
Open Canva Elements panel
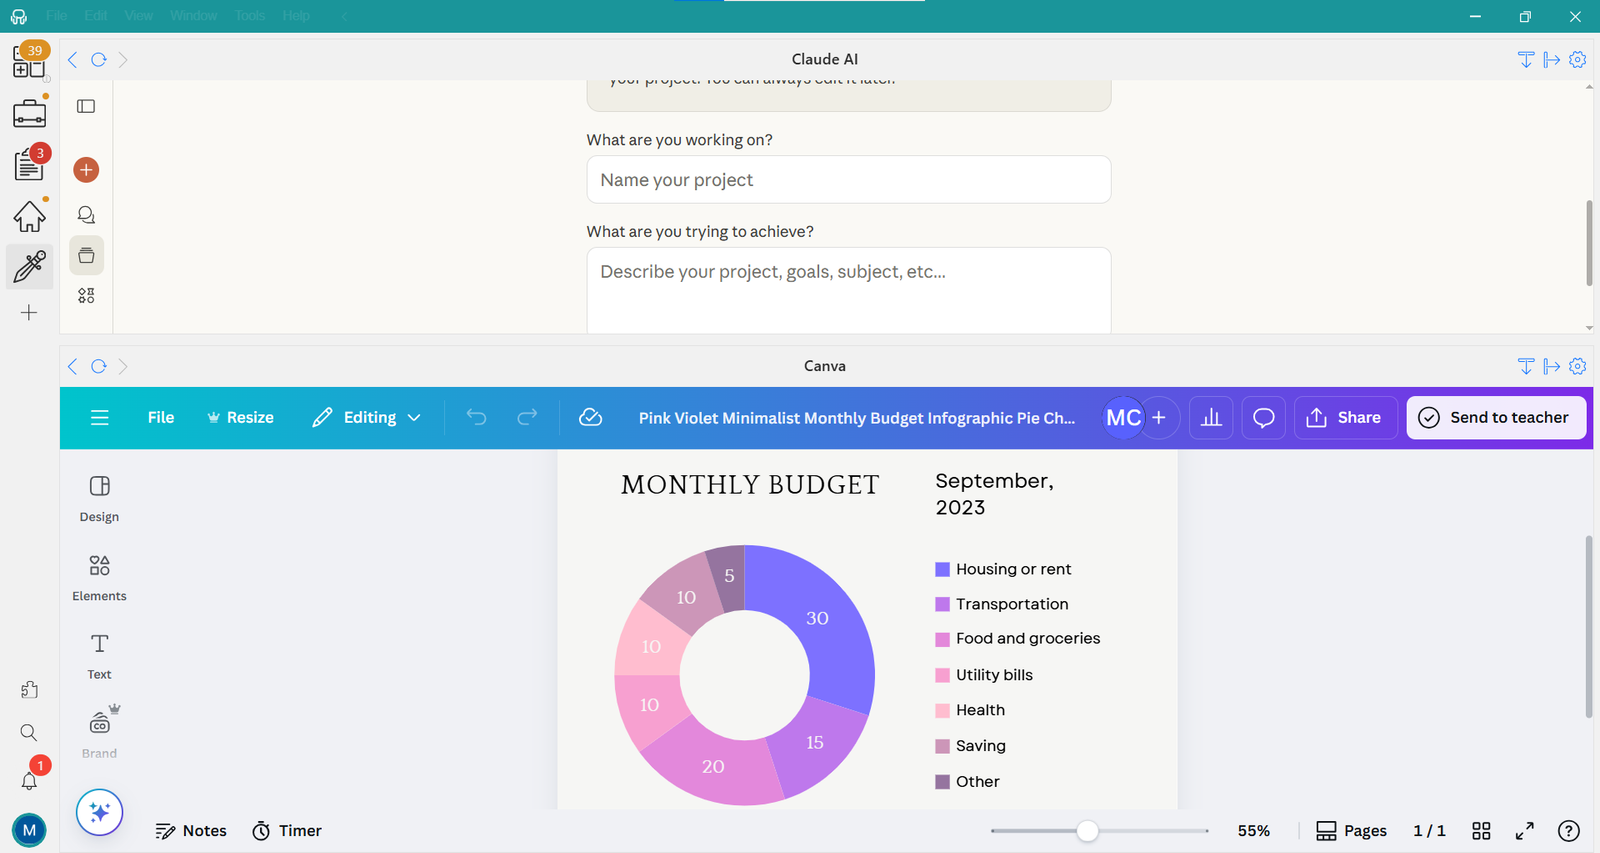click(99, 577)
